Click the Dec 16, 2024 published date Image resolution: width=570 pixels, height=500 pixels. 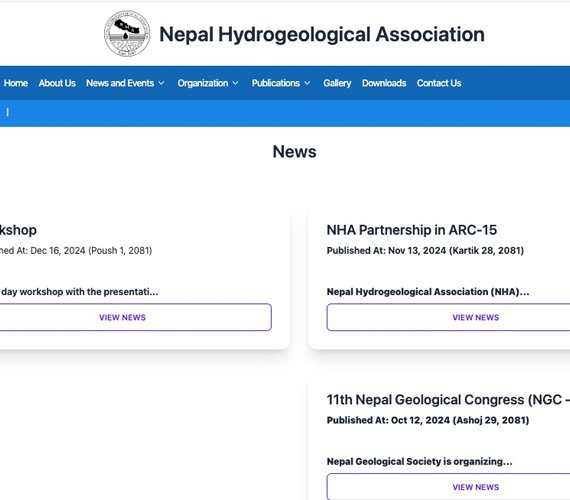coord(76,251)
